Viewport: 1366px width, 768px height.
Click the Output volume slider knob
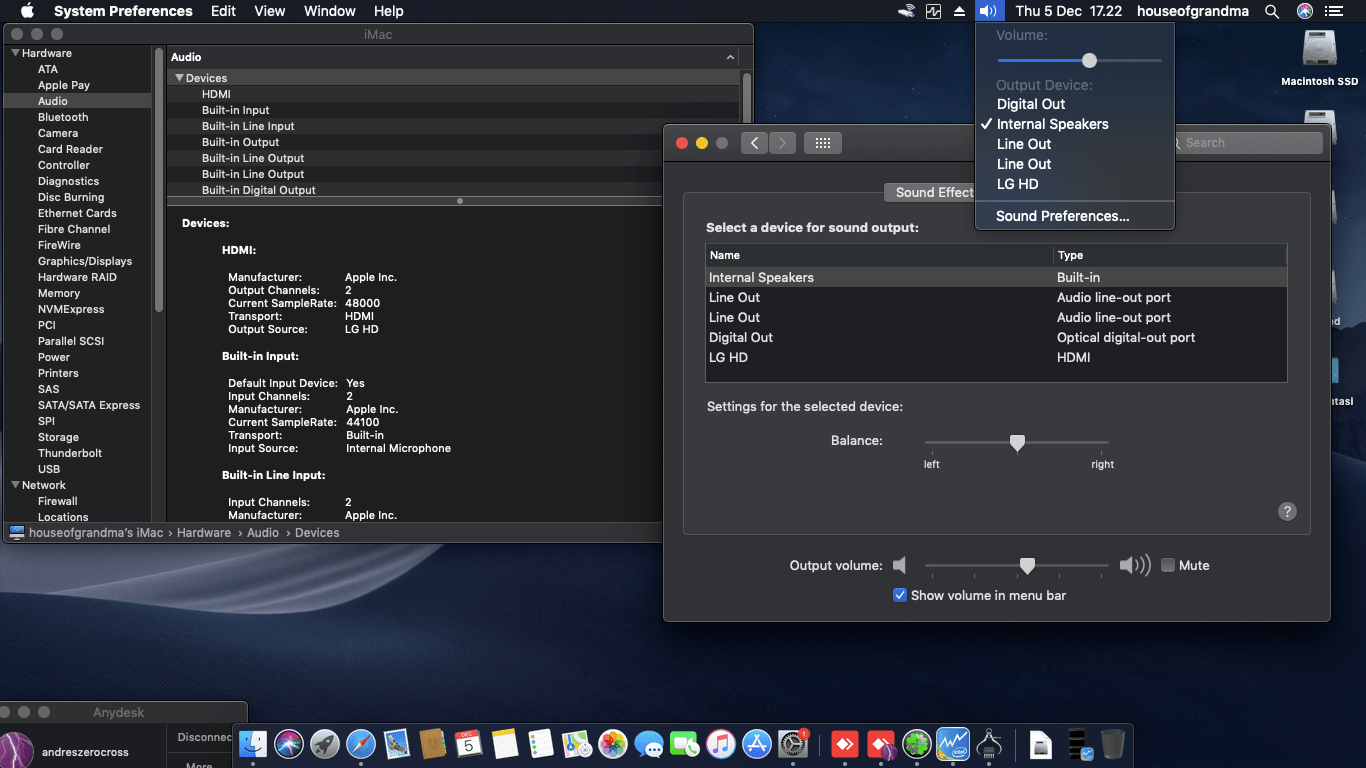[1027, 566]
